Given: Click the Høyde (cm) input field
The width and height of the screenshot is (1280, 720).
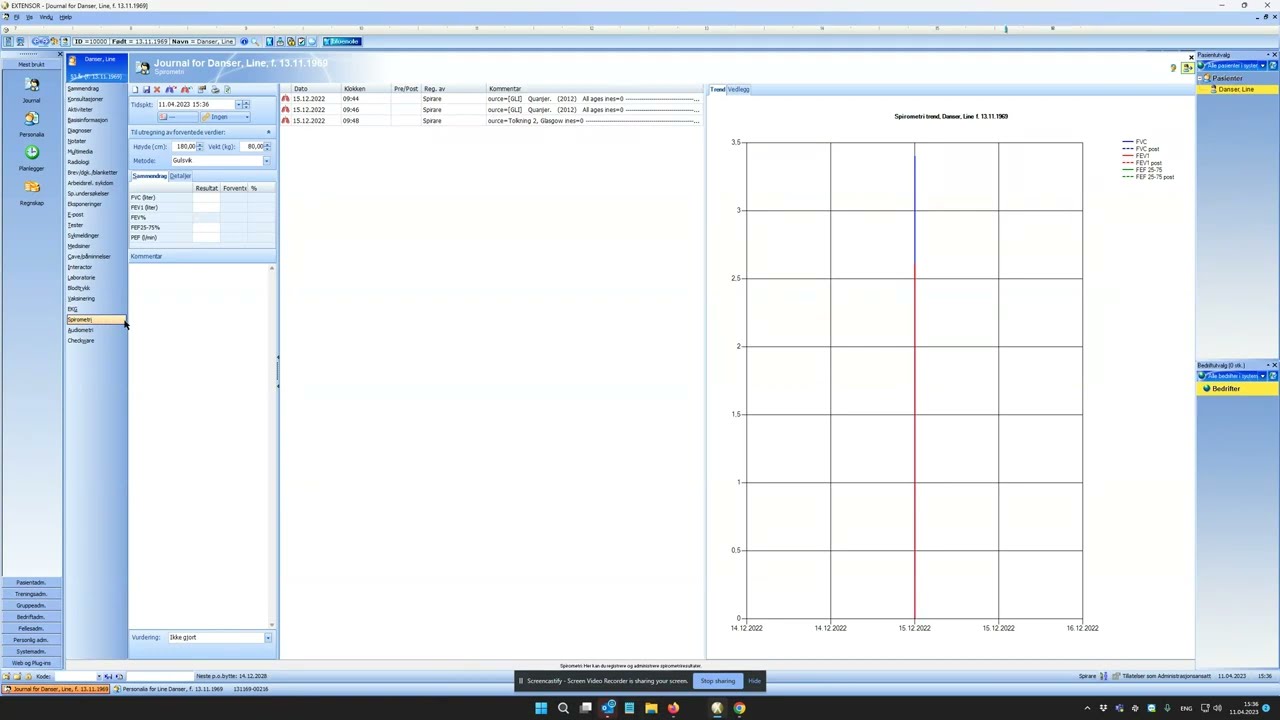Looking at the screenshot, I should [184, 147].
